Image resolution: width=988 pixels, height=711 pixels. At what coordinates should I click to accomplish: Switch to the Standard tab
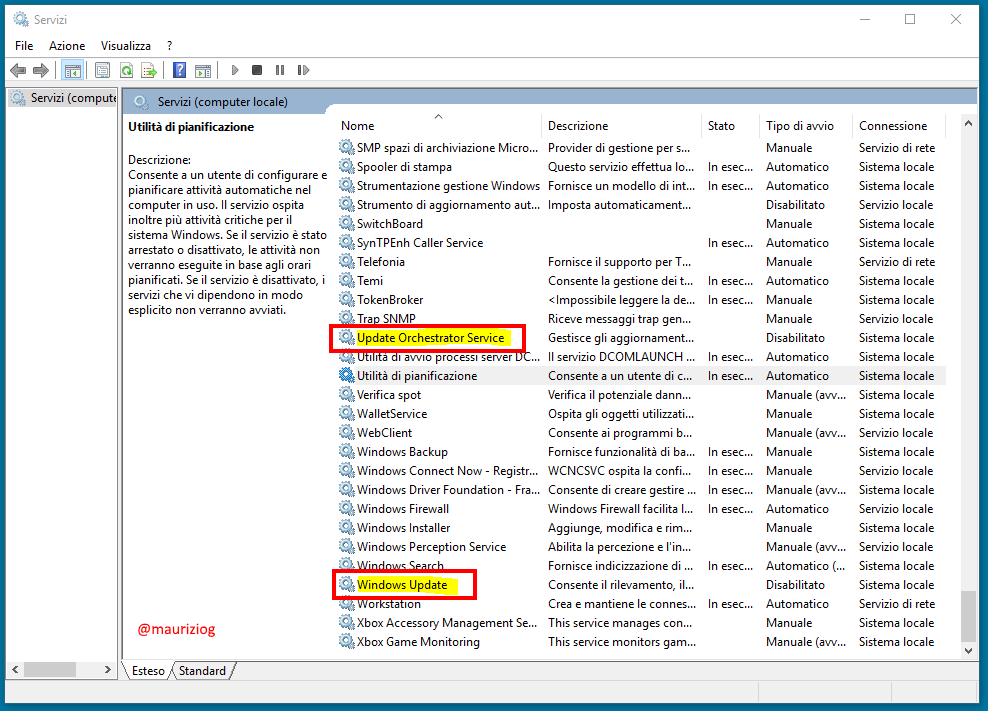pyautogui.click(x=202, y=671)
